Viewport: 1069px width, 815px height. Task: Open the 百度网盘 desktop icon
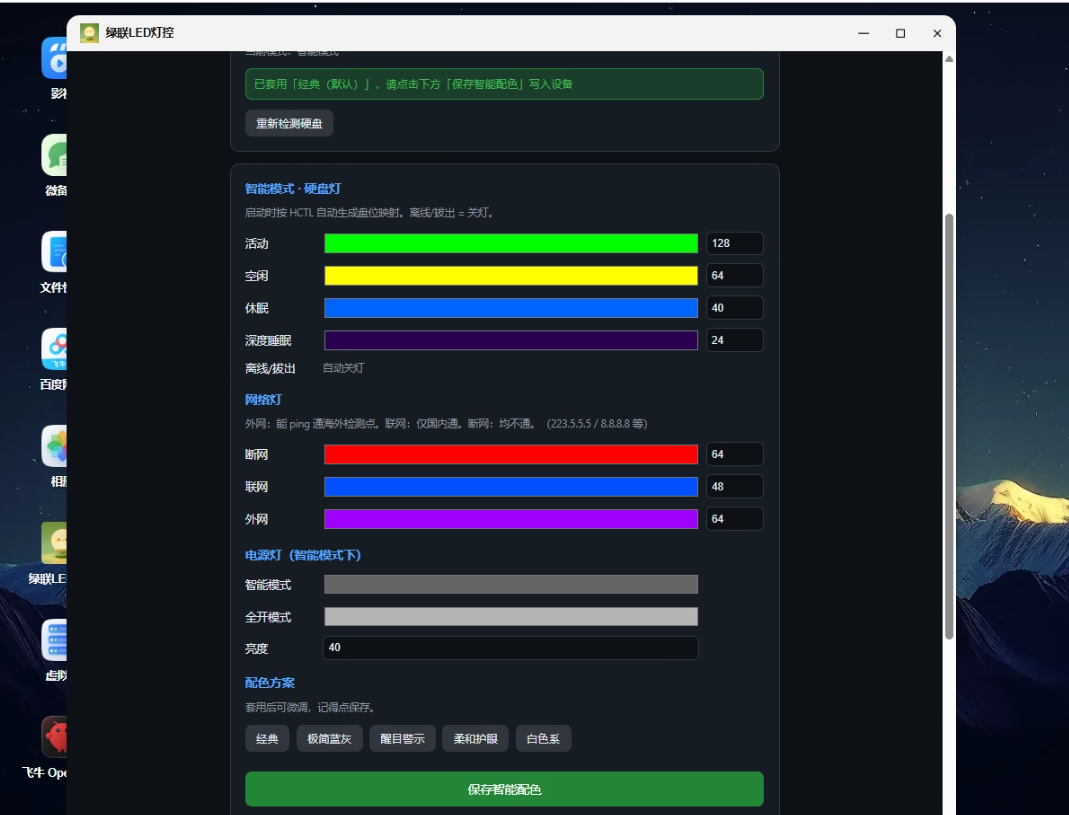(x=55, y=349)
